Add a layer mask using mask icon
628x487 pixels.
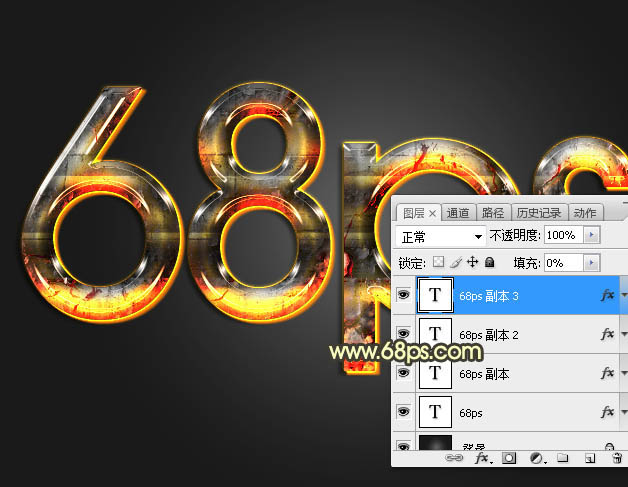[509, 458]
